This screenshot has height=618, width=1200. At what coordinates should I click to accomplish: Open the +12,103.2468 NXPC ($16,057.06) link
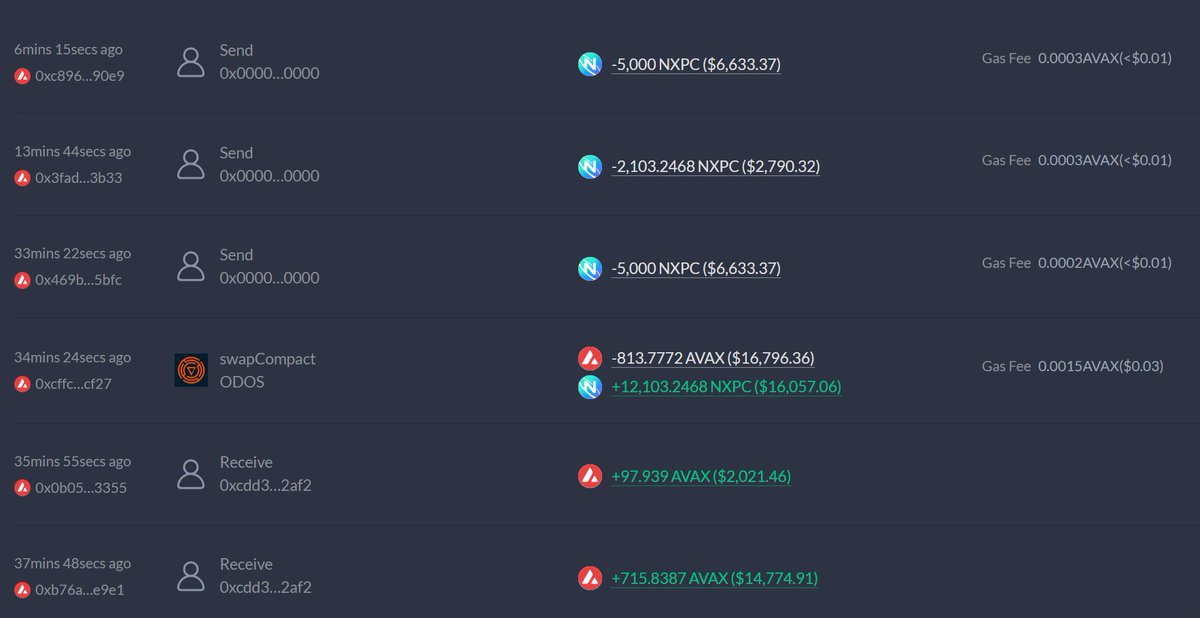(x=727, y=387)
